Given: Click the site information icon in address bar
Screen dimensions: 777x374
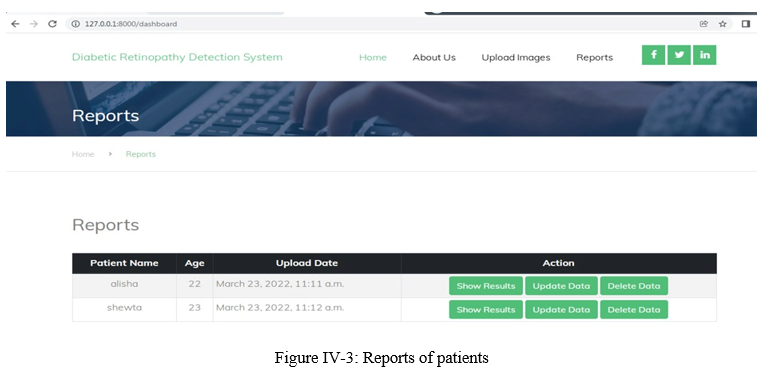Looking at the screenshot, I should coord(75,24).
